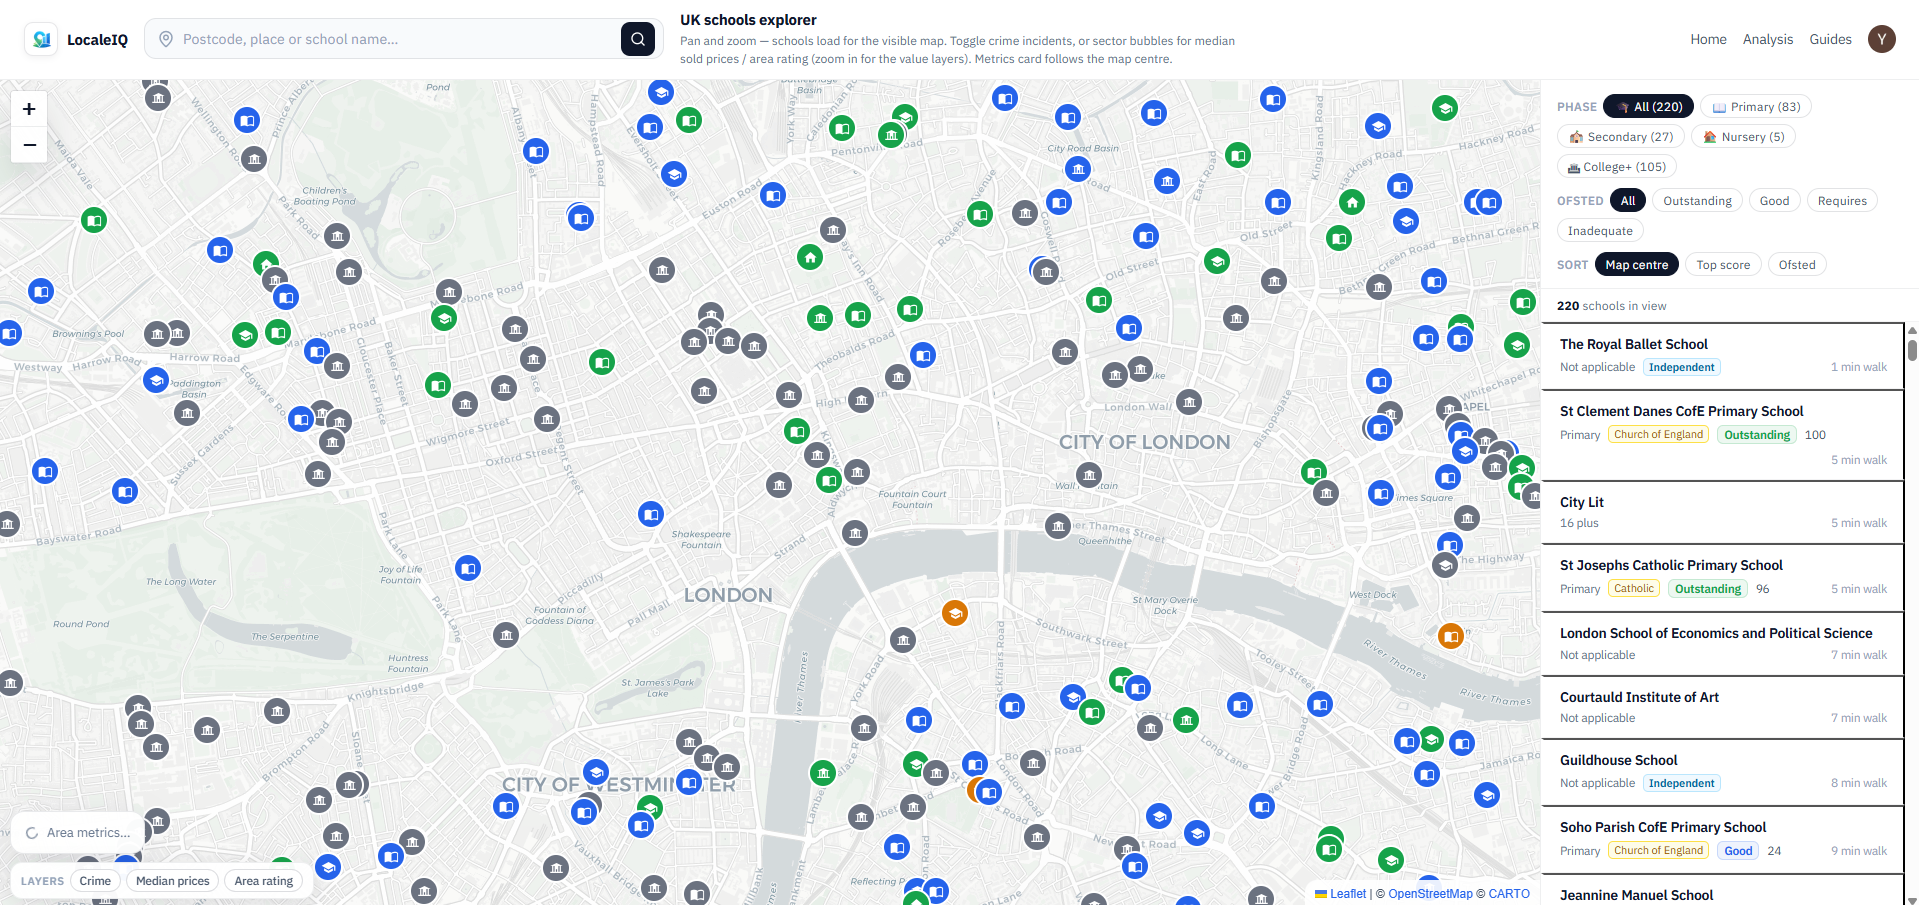Select phase filter All (220)
This screenshot has height=905, width=1919.
pos(1649,107)
